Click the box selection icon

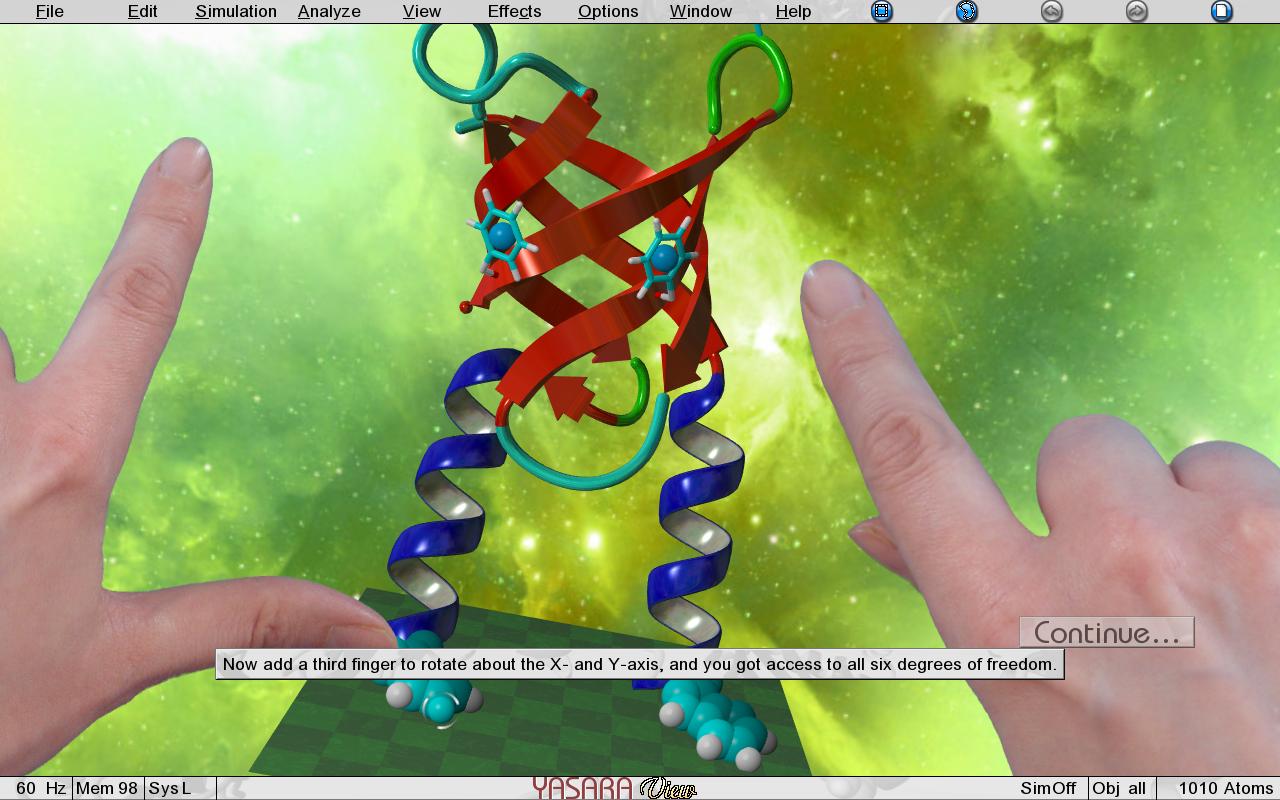(881, 12)
